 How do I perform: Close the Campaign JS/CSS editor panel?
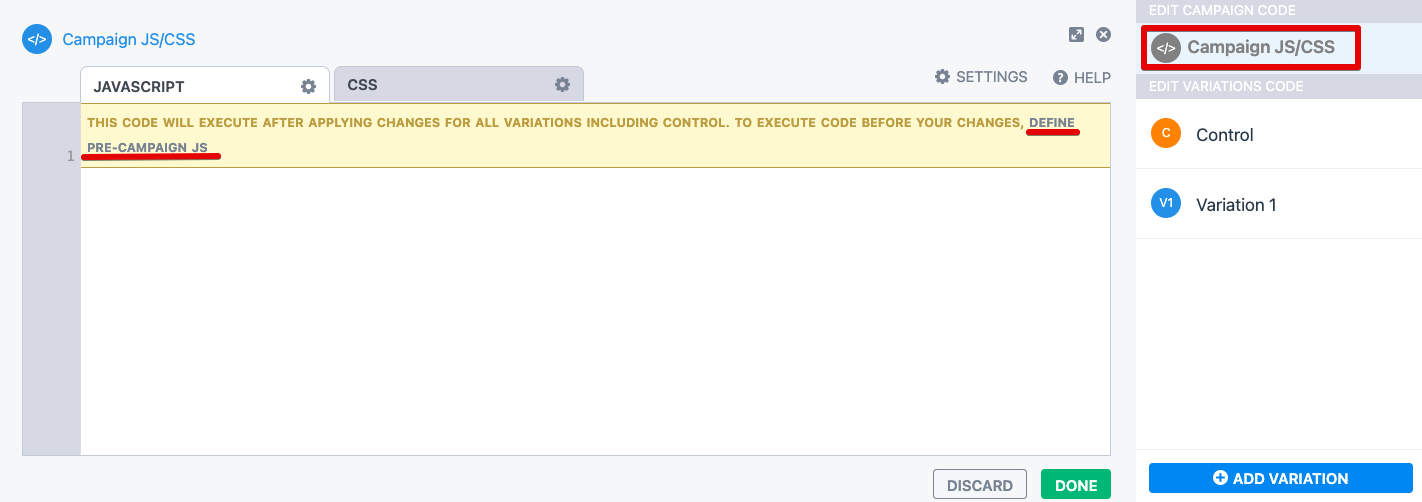[x=1104, y=35]
